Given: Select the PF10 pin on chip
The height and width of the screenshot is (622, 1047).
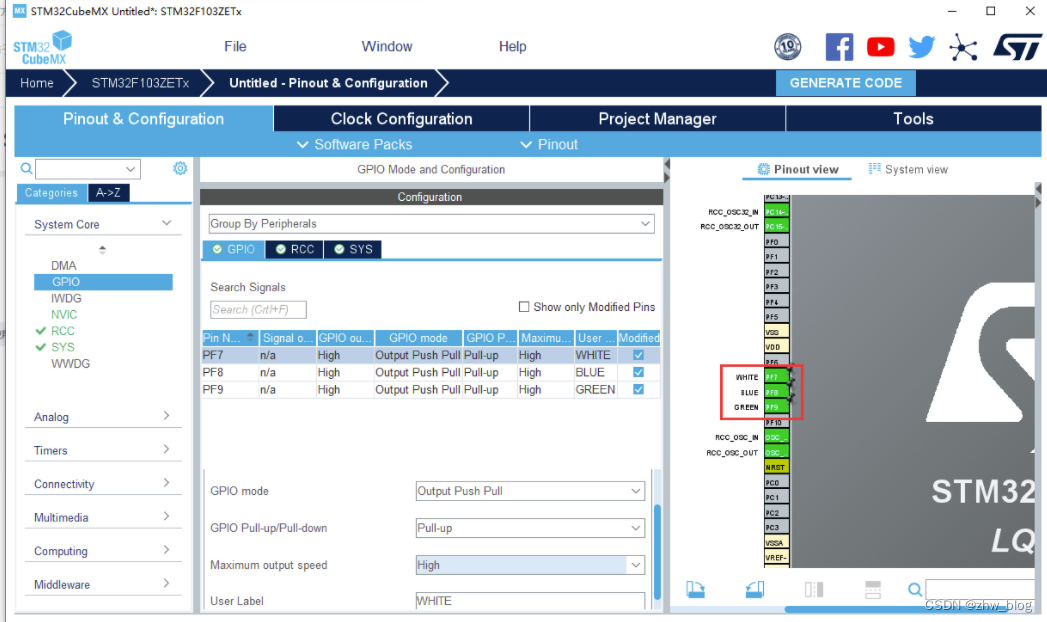Looking at the screenshot, I should [776, 422].
